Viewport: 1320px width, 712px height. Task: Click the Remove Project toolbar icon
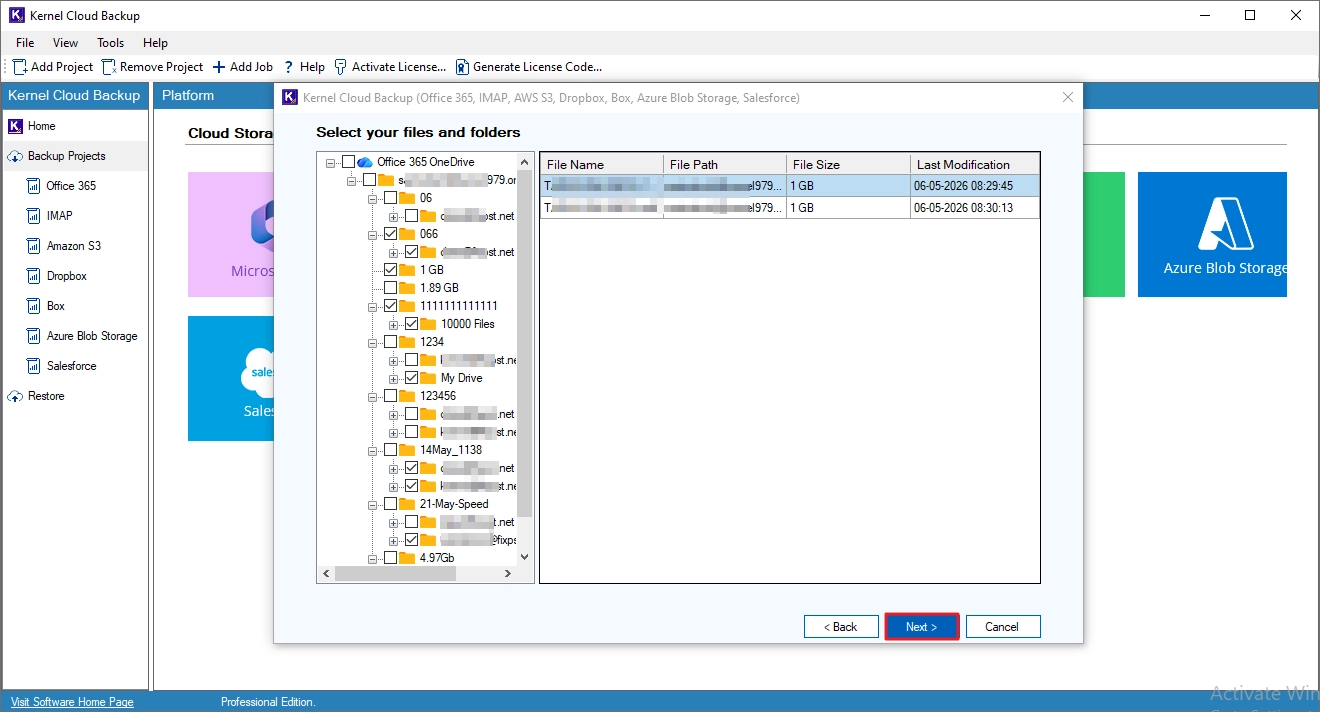pyautogui.click(x=109, y=67)
